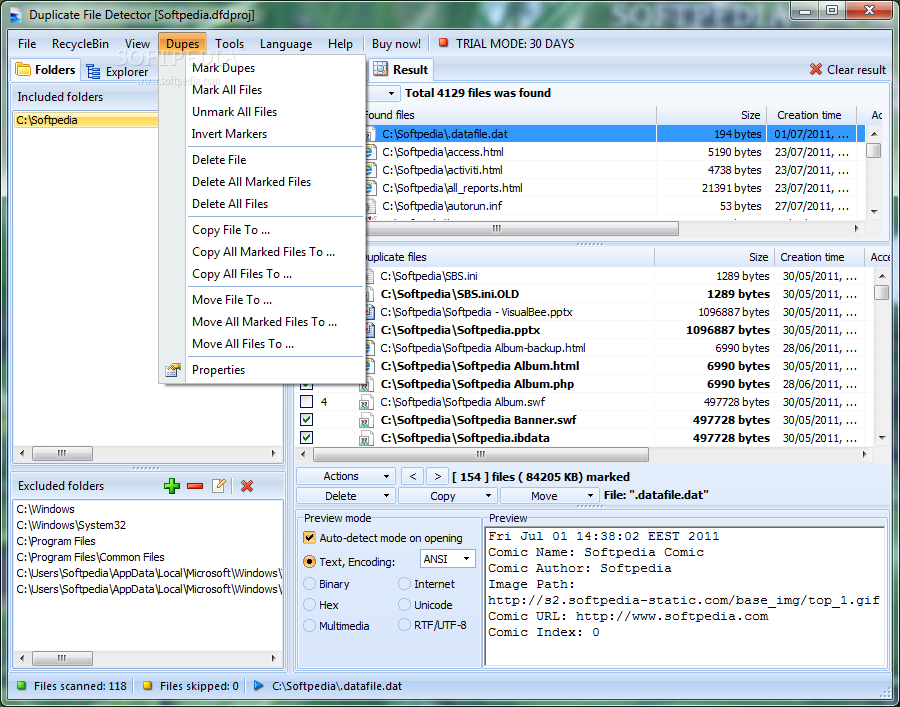Screen dimensions: 900x707
Task: Uncheck the Softpedia Banner.swf checkbox
Action: coord(307,419)
